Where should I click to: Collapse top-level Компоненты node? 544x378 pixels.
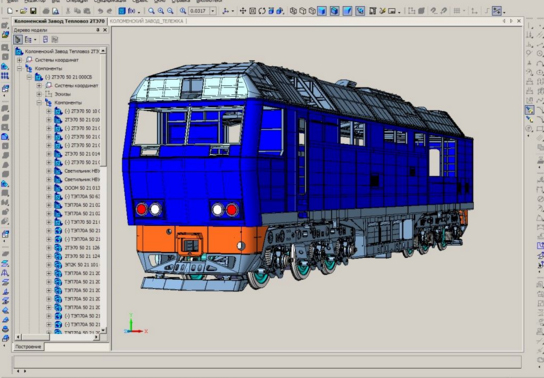click(x=20, y=68)
